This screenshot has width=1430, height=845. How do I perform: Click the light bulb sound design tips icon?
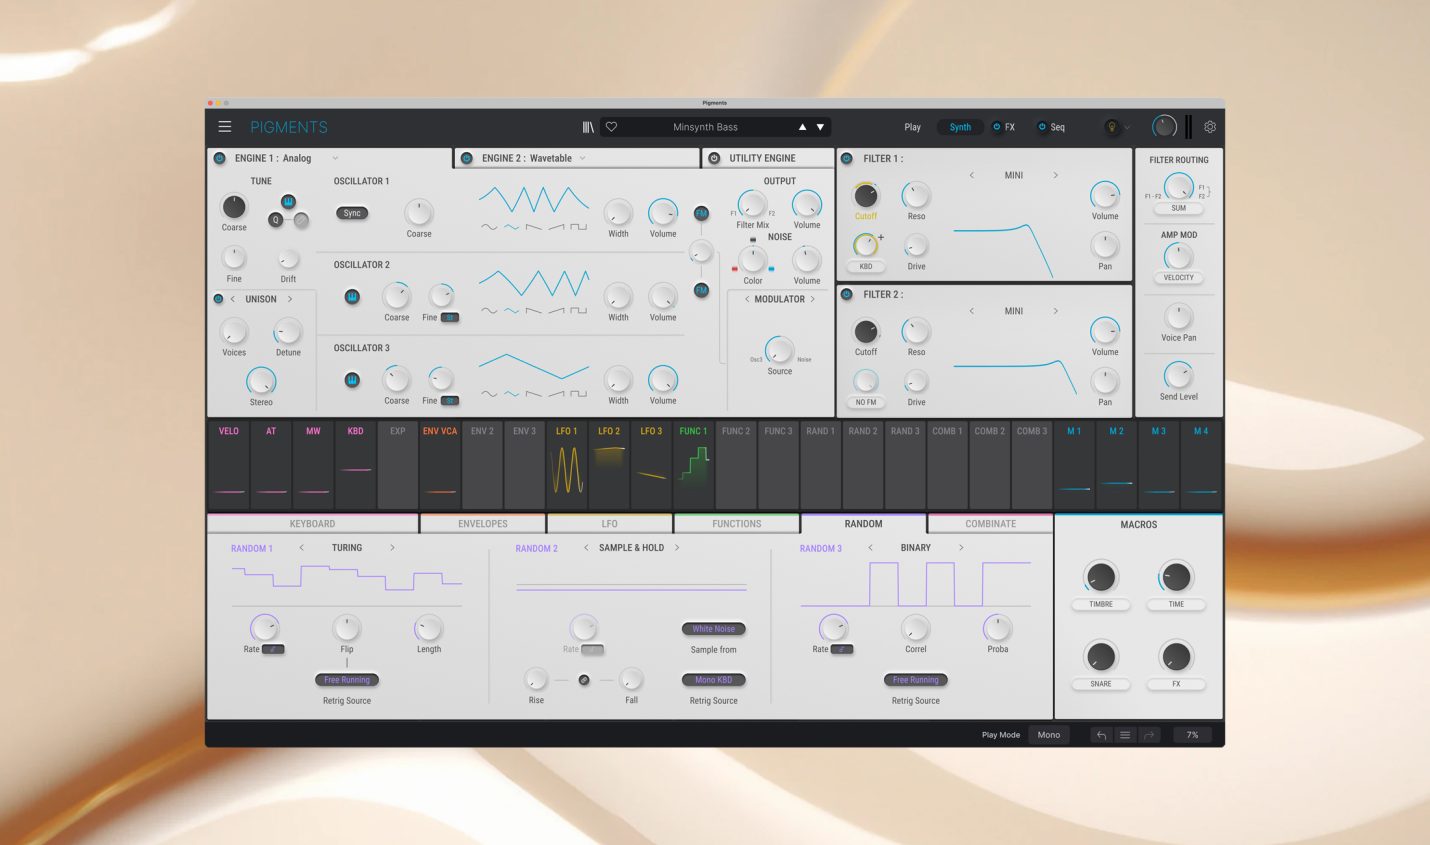pyautogui.click(x=1111, y=127)
